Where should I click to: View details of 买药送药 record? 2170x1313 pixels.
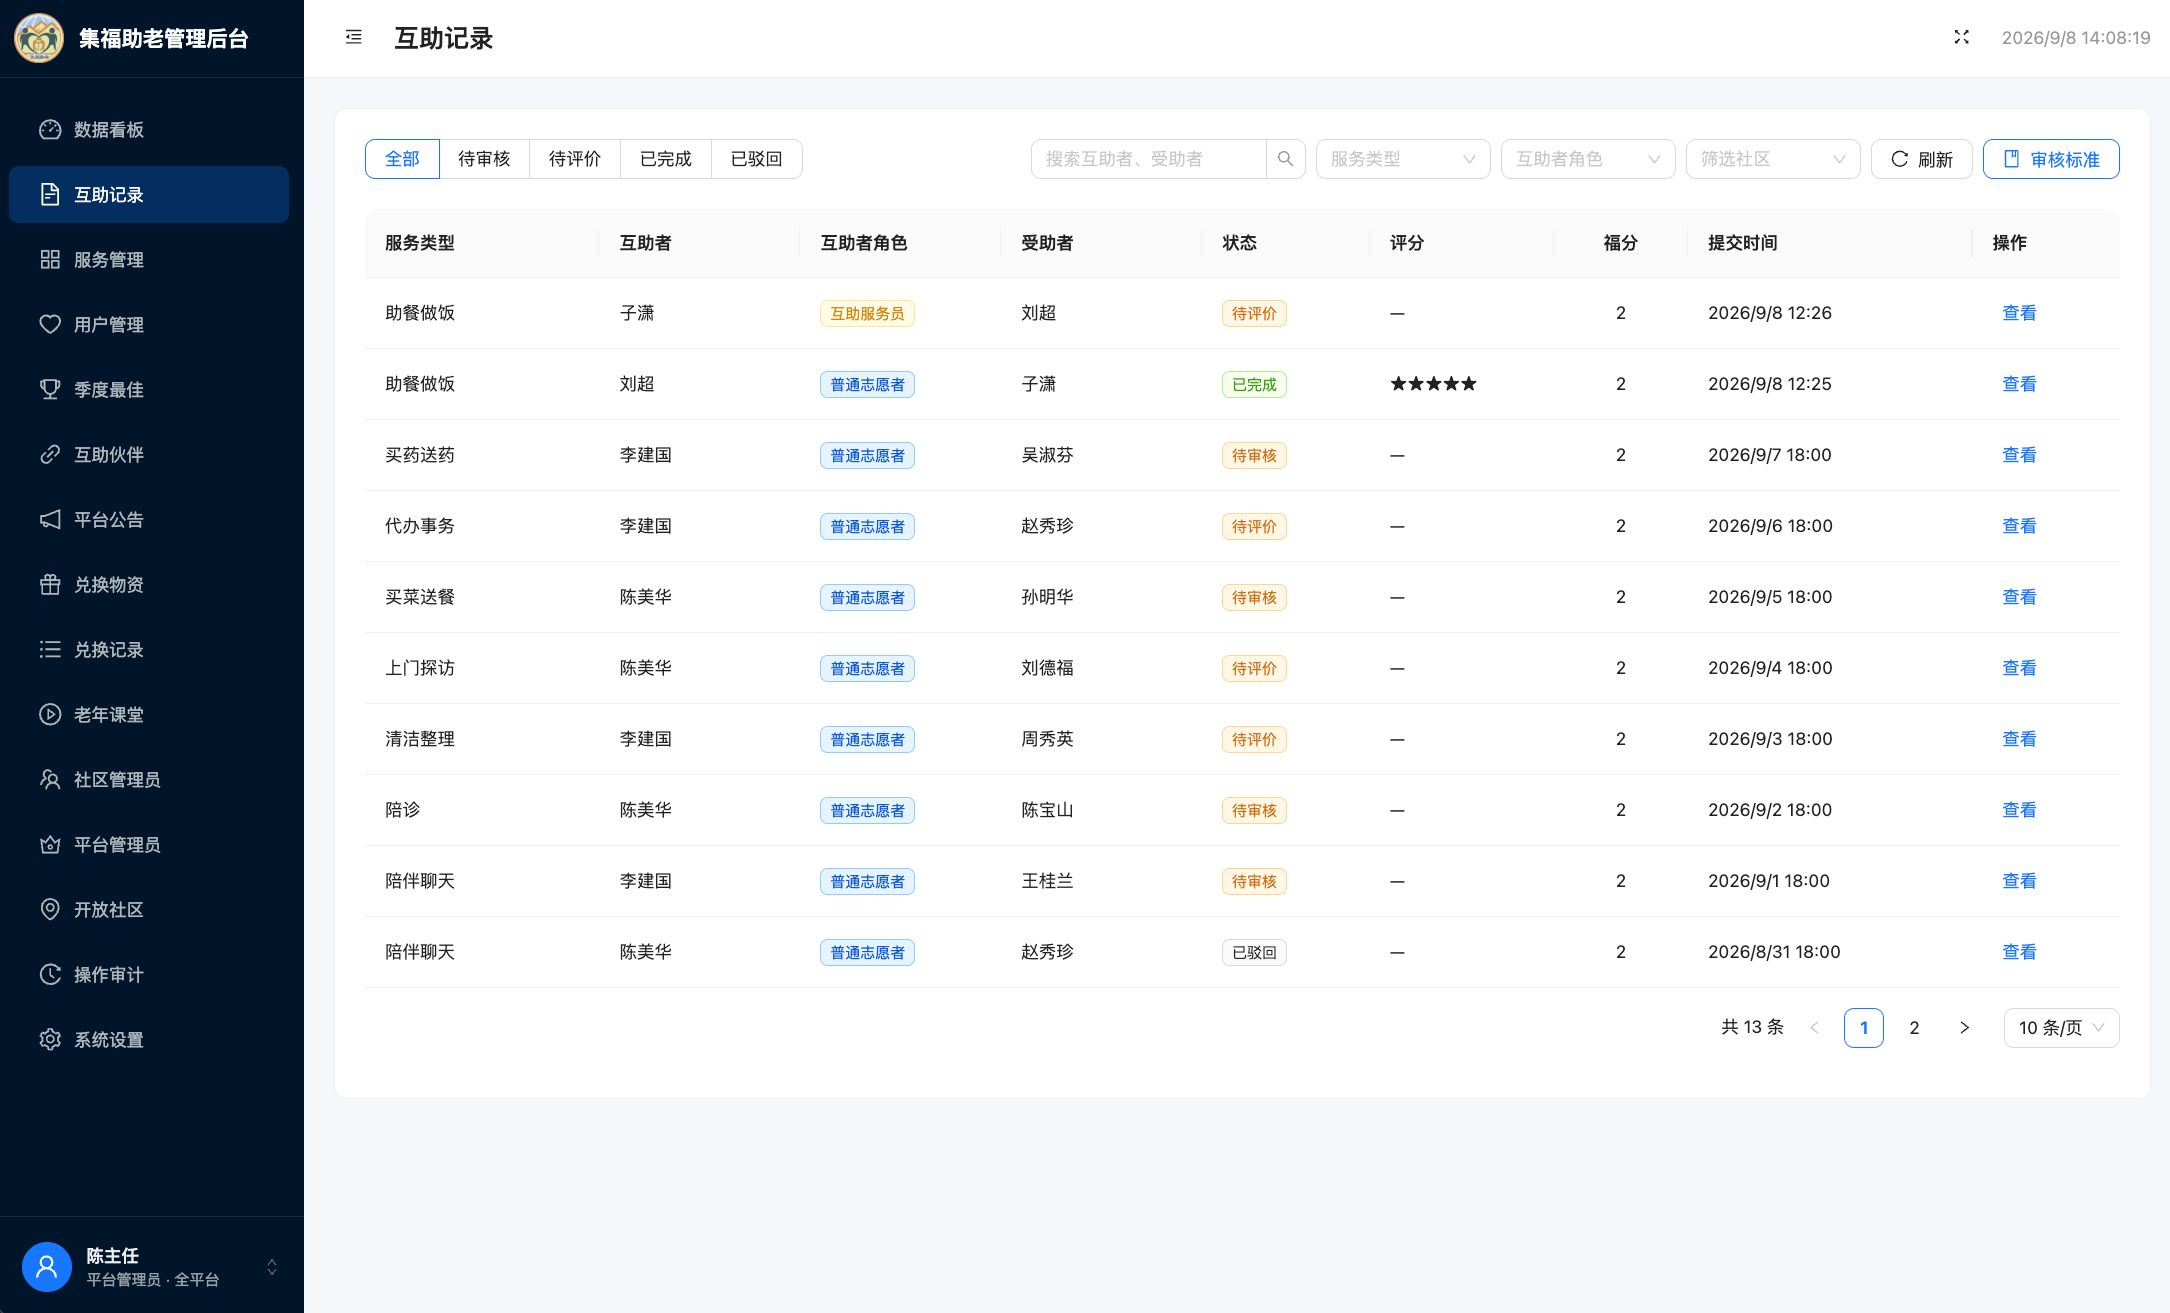tap(2019, 455)
